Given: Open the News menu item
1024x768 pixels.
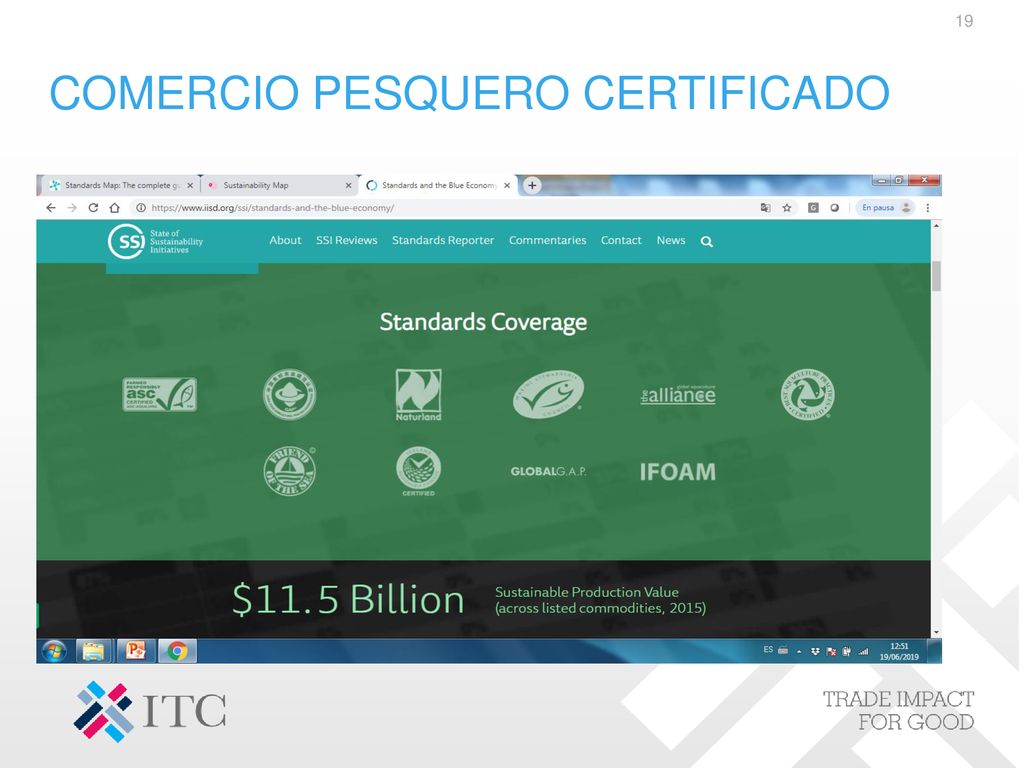Looking at the screenshot, I should 671,240.
